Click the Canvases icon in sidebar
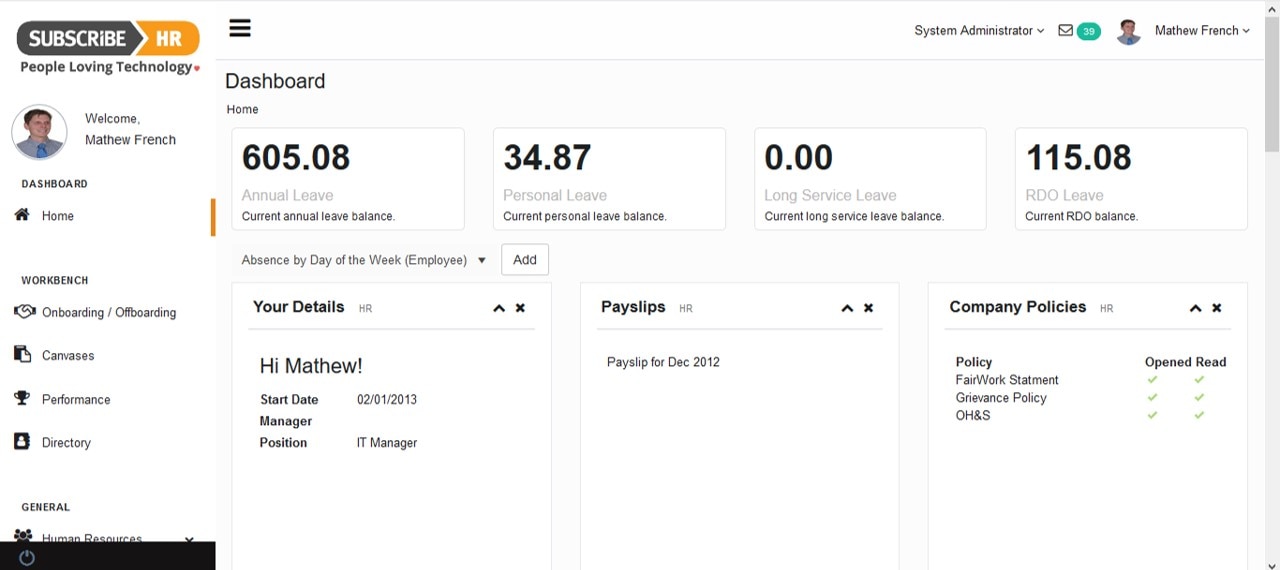 tap(22, 355)
